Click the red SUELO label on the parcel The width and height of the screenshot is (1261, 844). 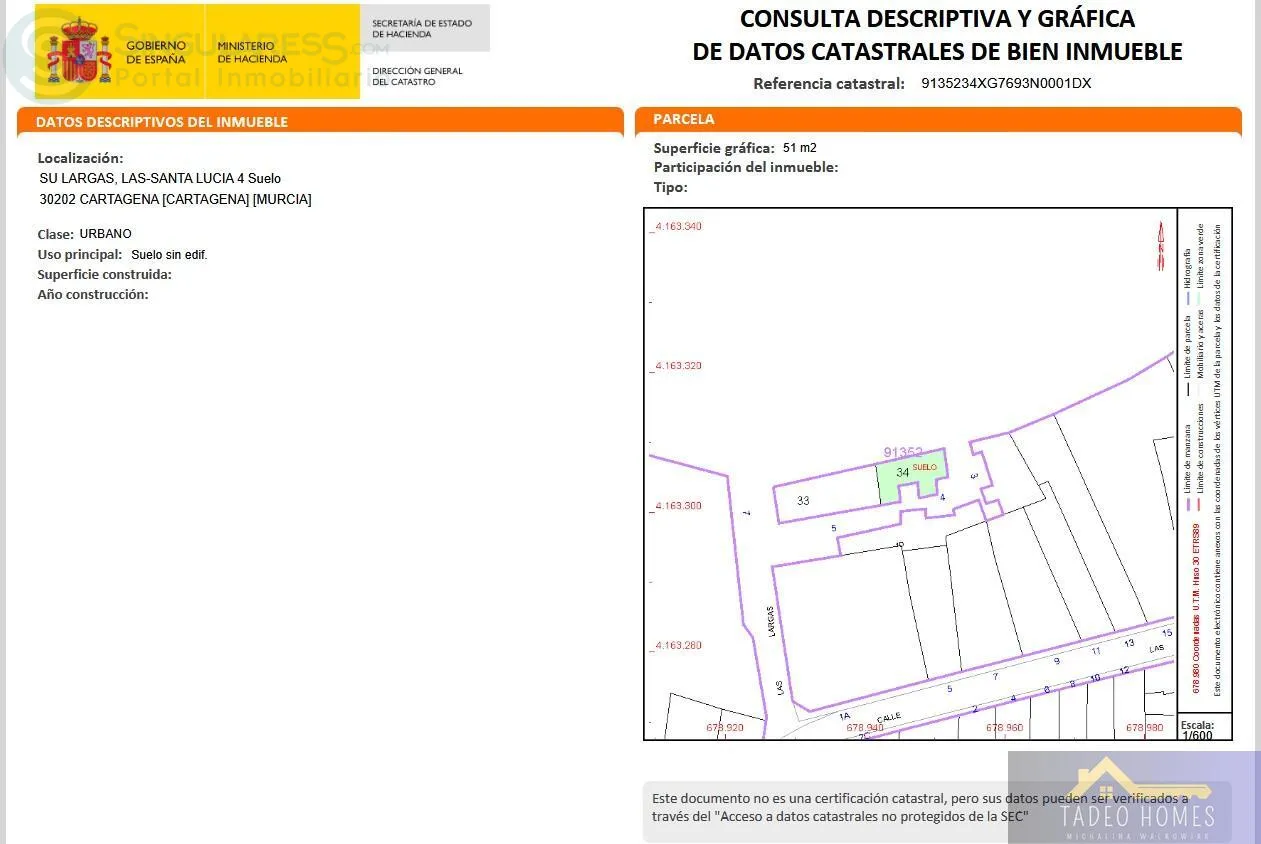click(925, 467)
